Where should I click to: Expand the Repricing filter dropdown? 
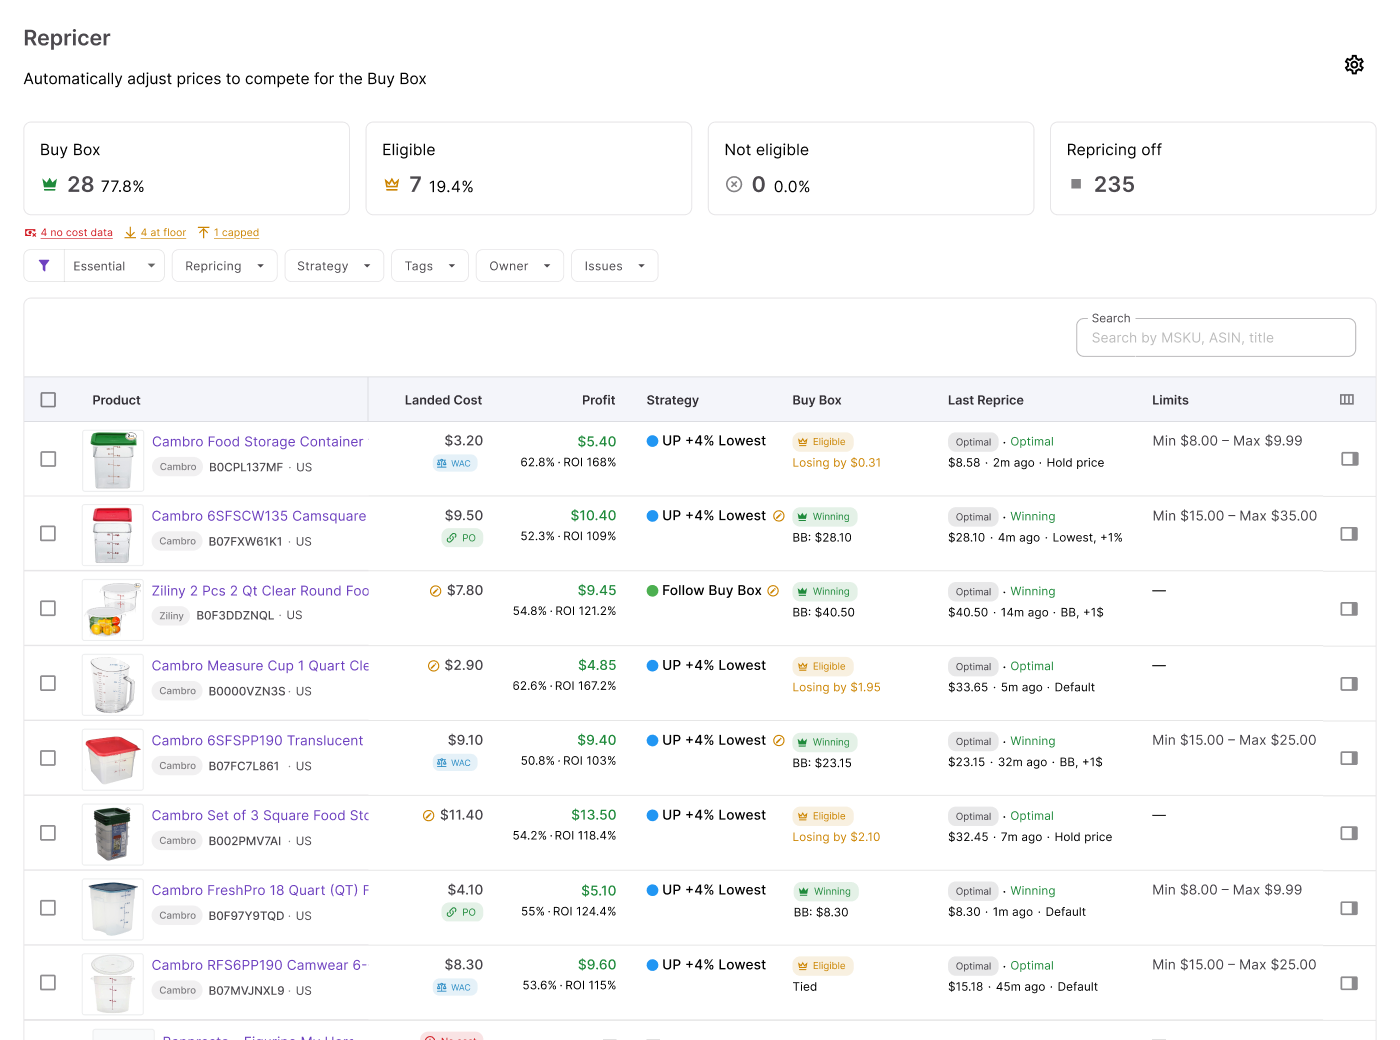click(x=224, y=266)
